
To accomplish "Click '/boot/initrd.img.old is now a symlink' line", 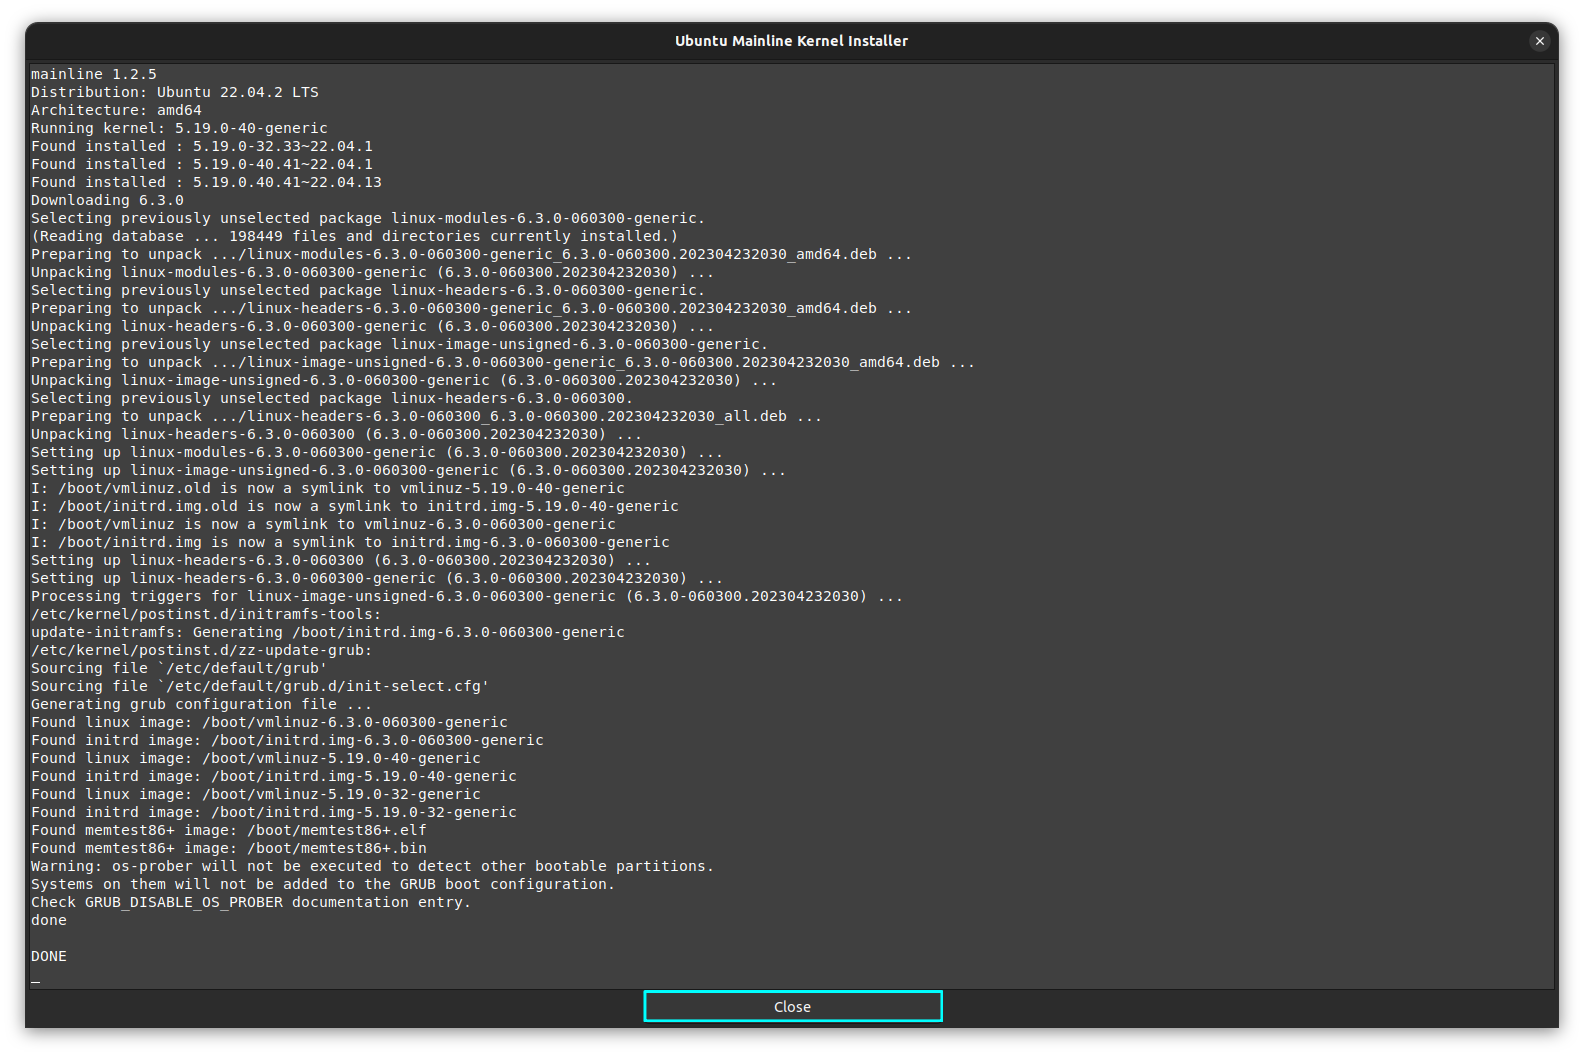I will coord(355,506).
